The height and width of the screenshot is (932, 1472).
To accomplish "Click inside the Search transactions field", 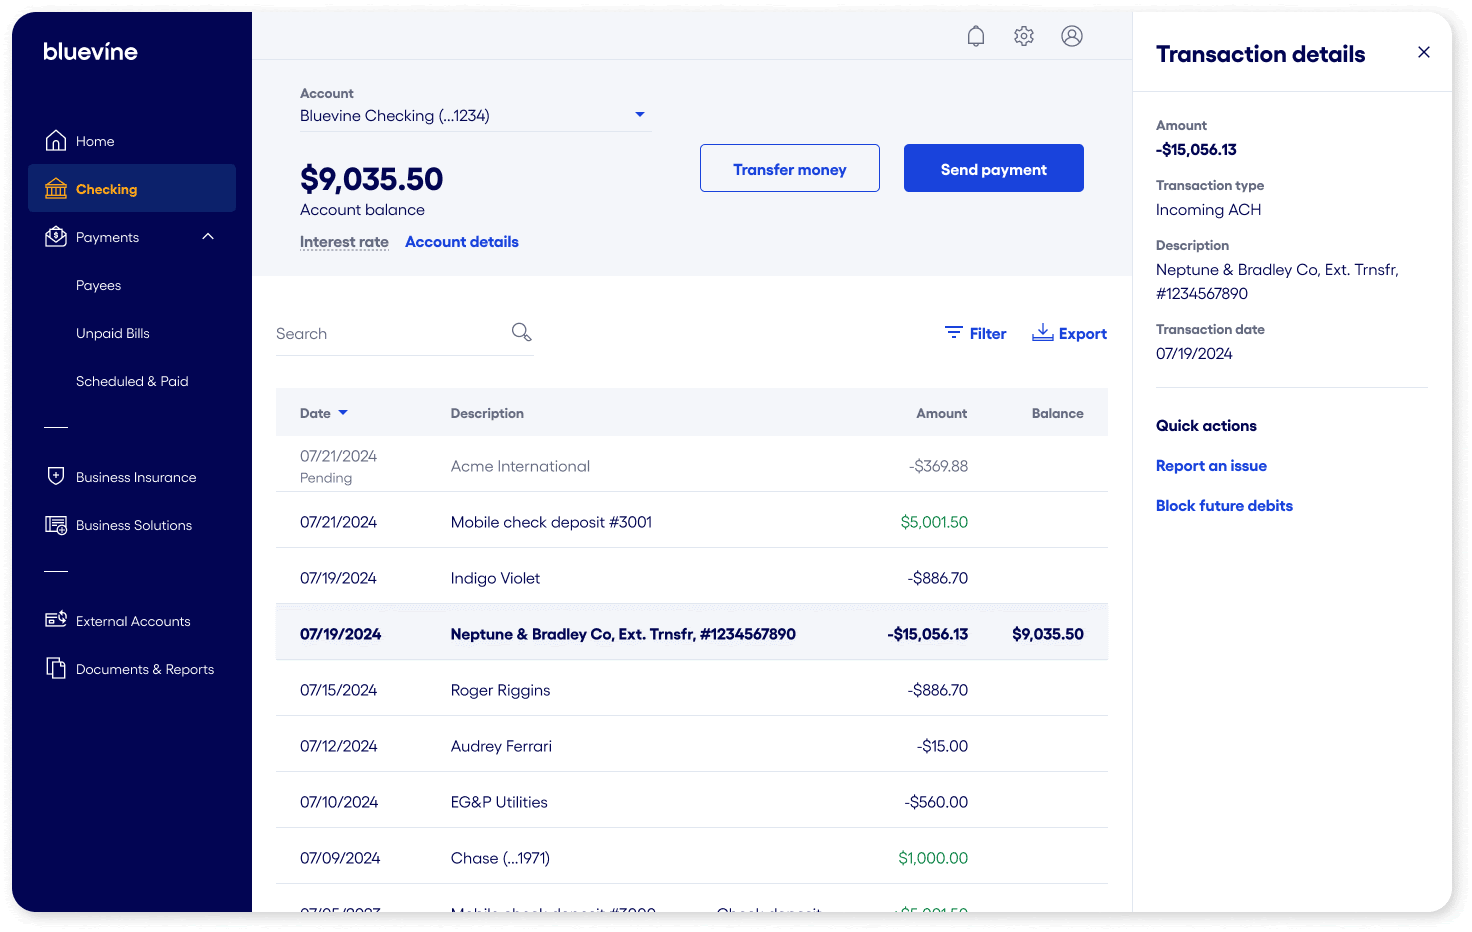I will (390, 334).
